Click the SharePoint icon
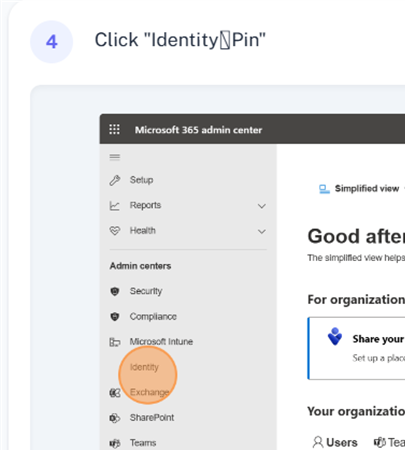 (115, 418)
